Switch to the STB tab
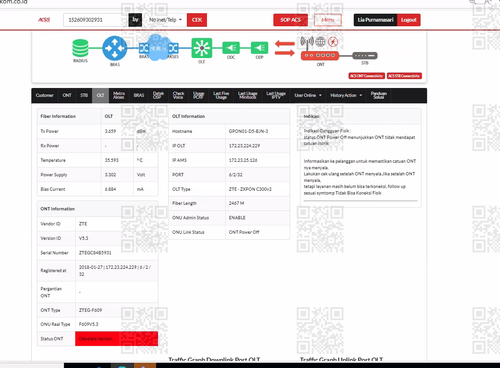This screenshot has height=368, width=500. click(x=84, y=95)
